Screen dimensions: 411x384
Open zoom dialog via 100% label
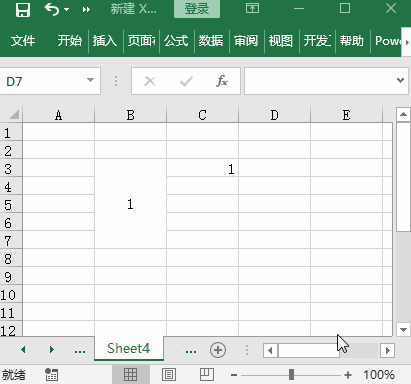pyautogui.click(x=379, y=375)
